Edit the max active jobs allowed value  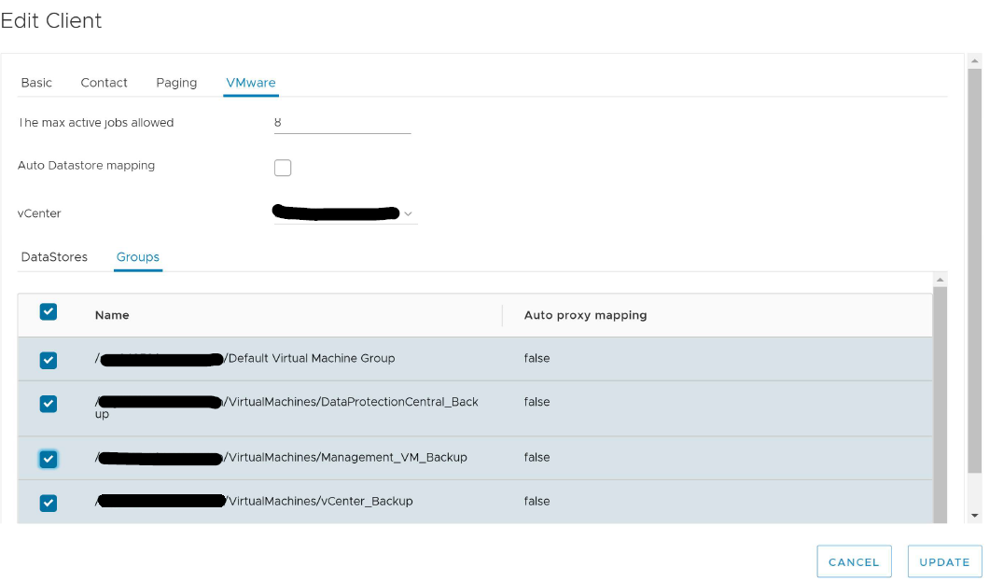click(x=340, y=122)
